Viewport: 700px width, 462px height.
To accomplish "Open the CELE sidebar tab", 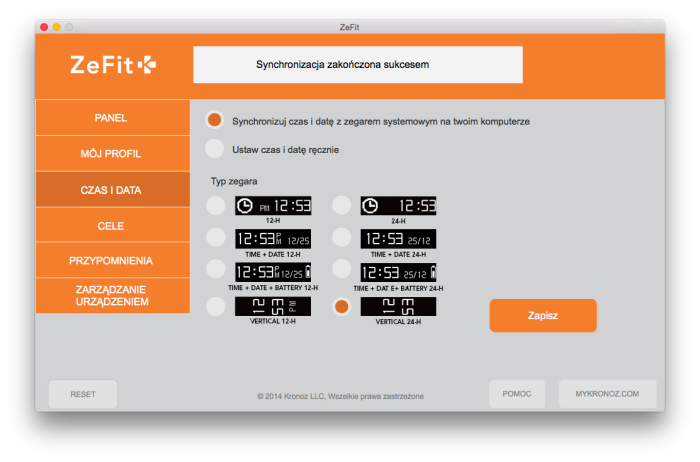I will point(111,226).
